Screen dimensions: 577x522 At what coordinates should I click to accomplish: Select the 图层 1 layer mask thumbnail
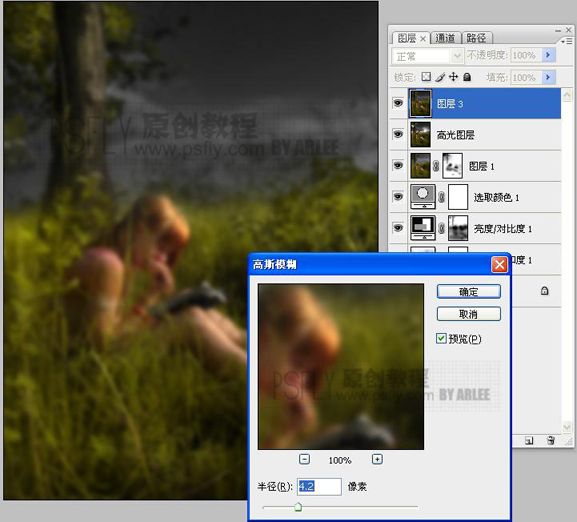[x=452, y=166]
